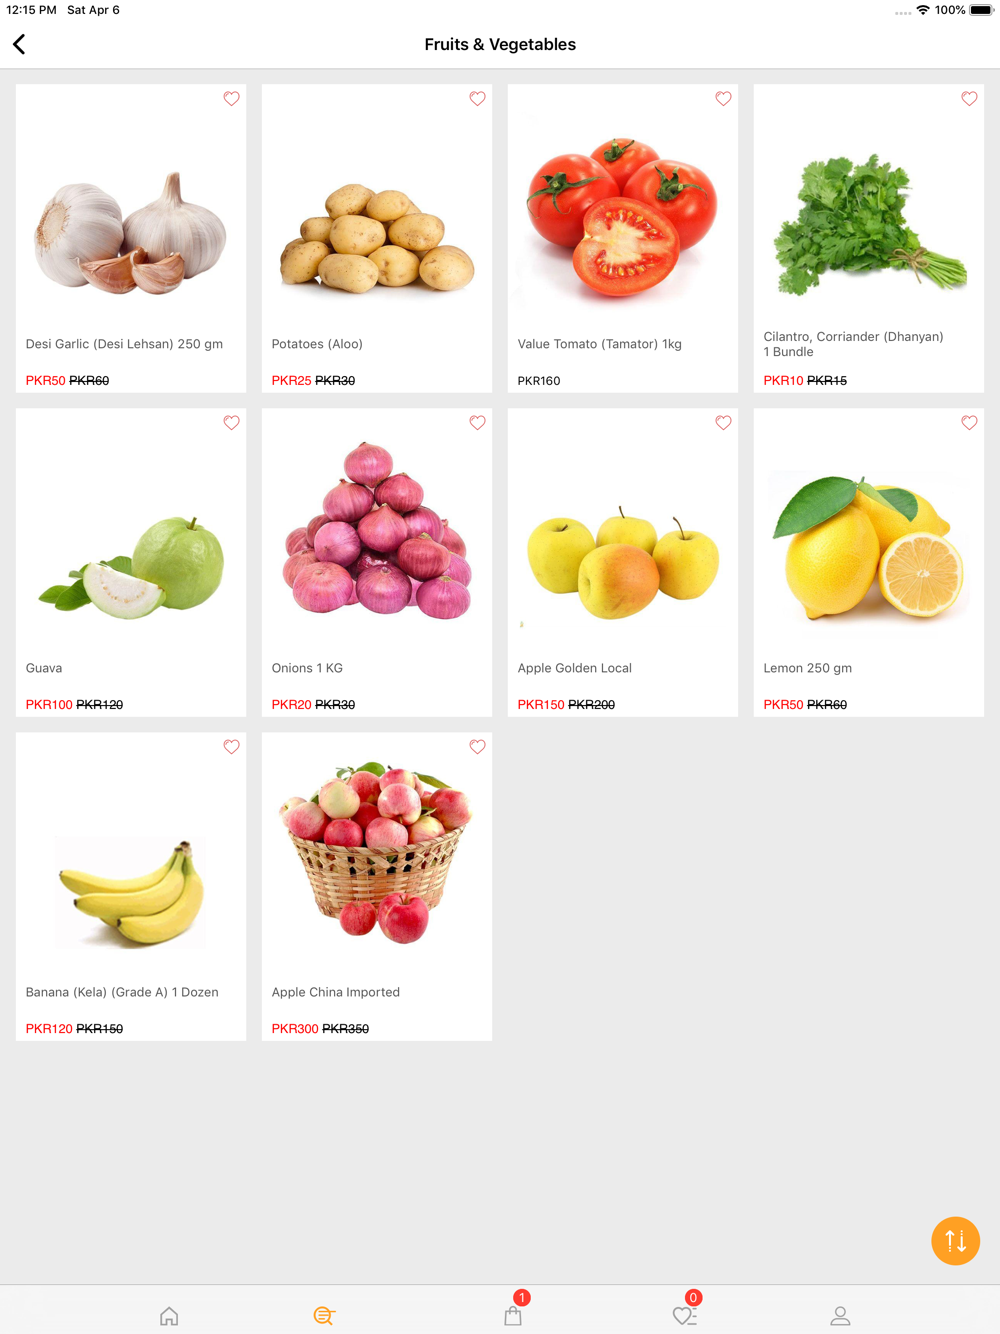Viewport: 1000px width, 1334px height.
Task: Click the Guava price PKR100
Action: click(x=49, y=705)
